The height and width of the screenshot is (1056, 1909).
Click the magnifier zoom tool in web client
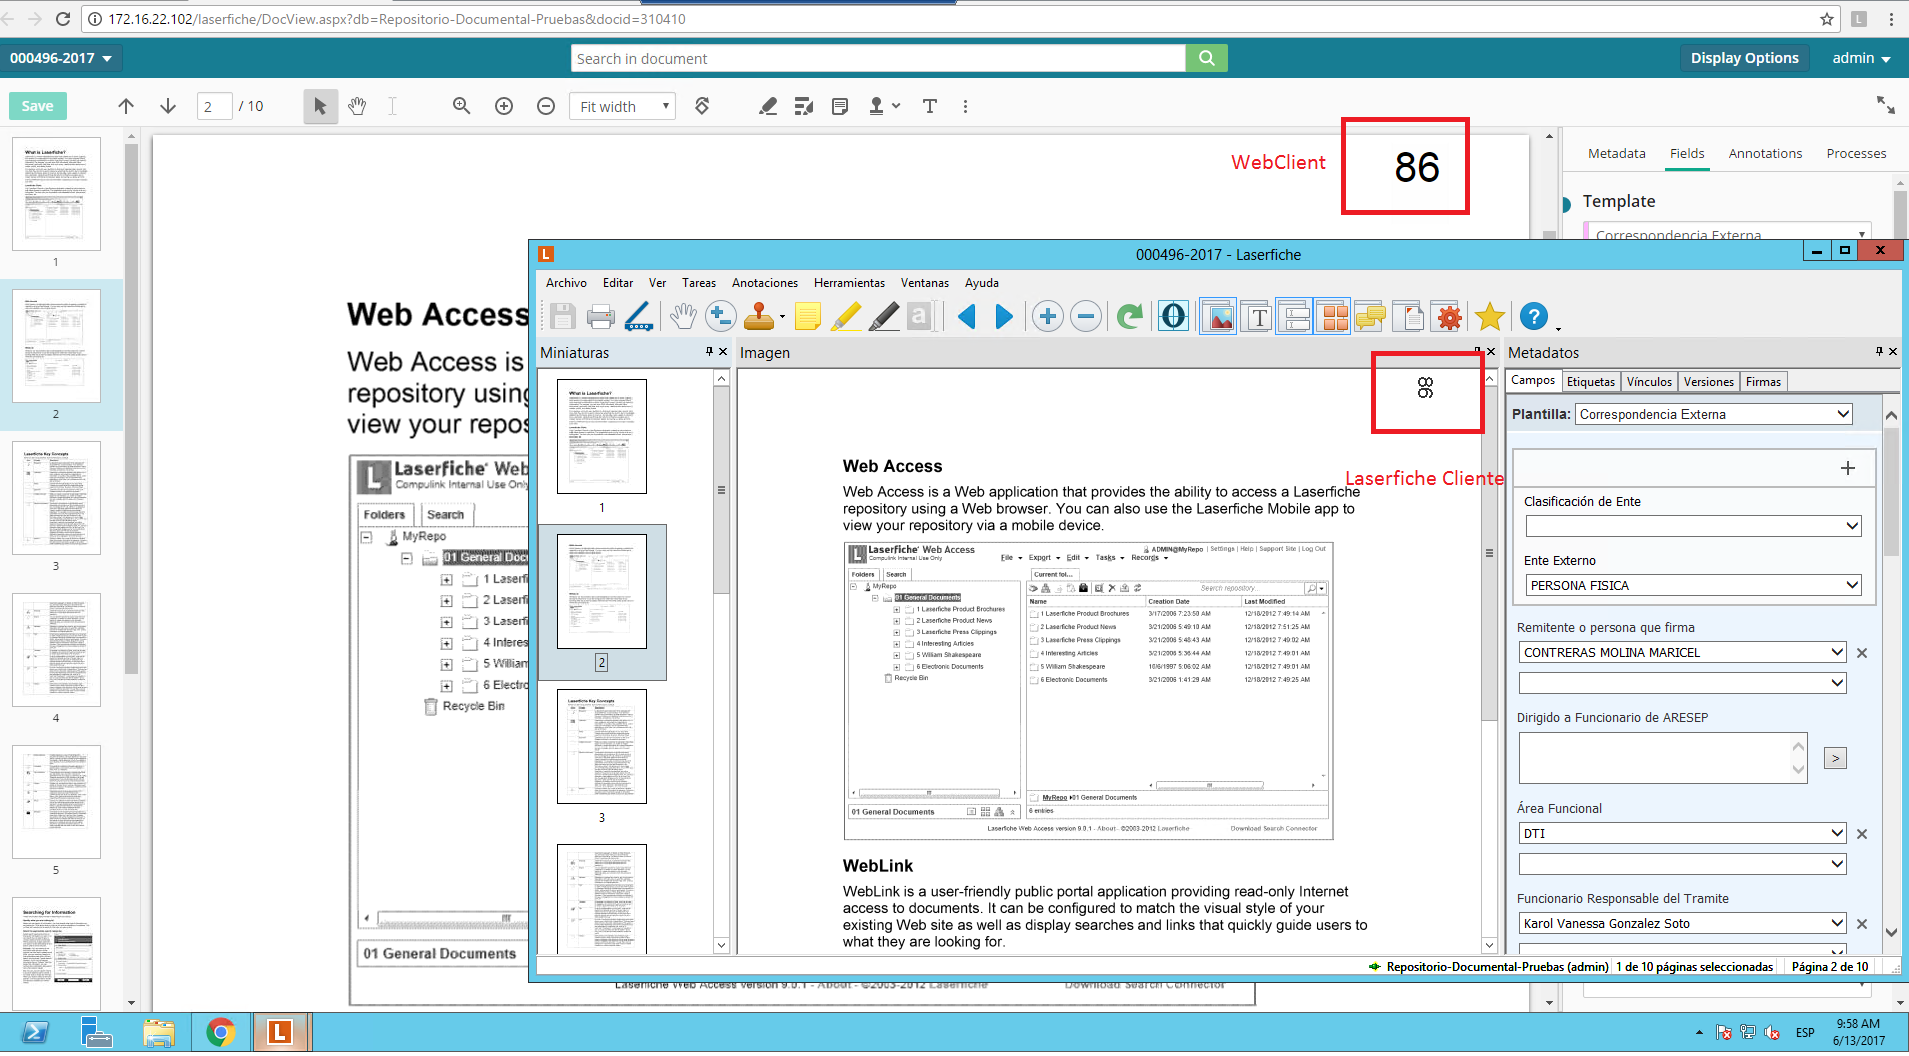tap(461, 106)
